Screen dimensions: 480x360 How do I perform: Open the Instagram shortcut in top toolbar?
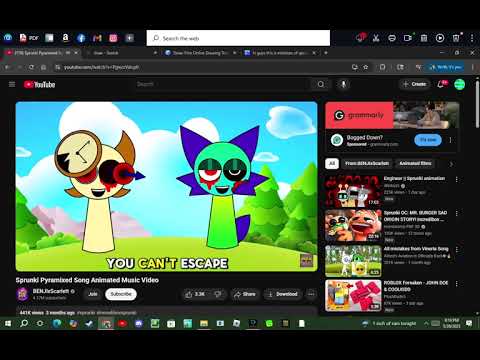click(113, 38)
